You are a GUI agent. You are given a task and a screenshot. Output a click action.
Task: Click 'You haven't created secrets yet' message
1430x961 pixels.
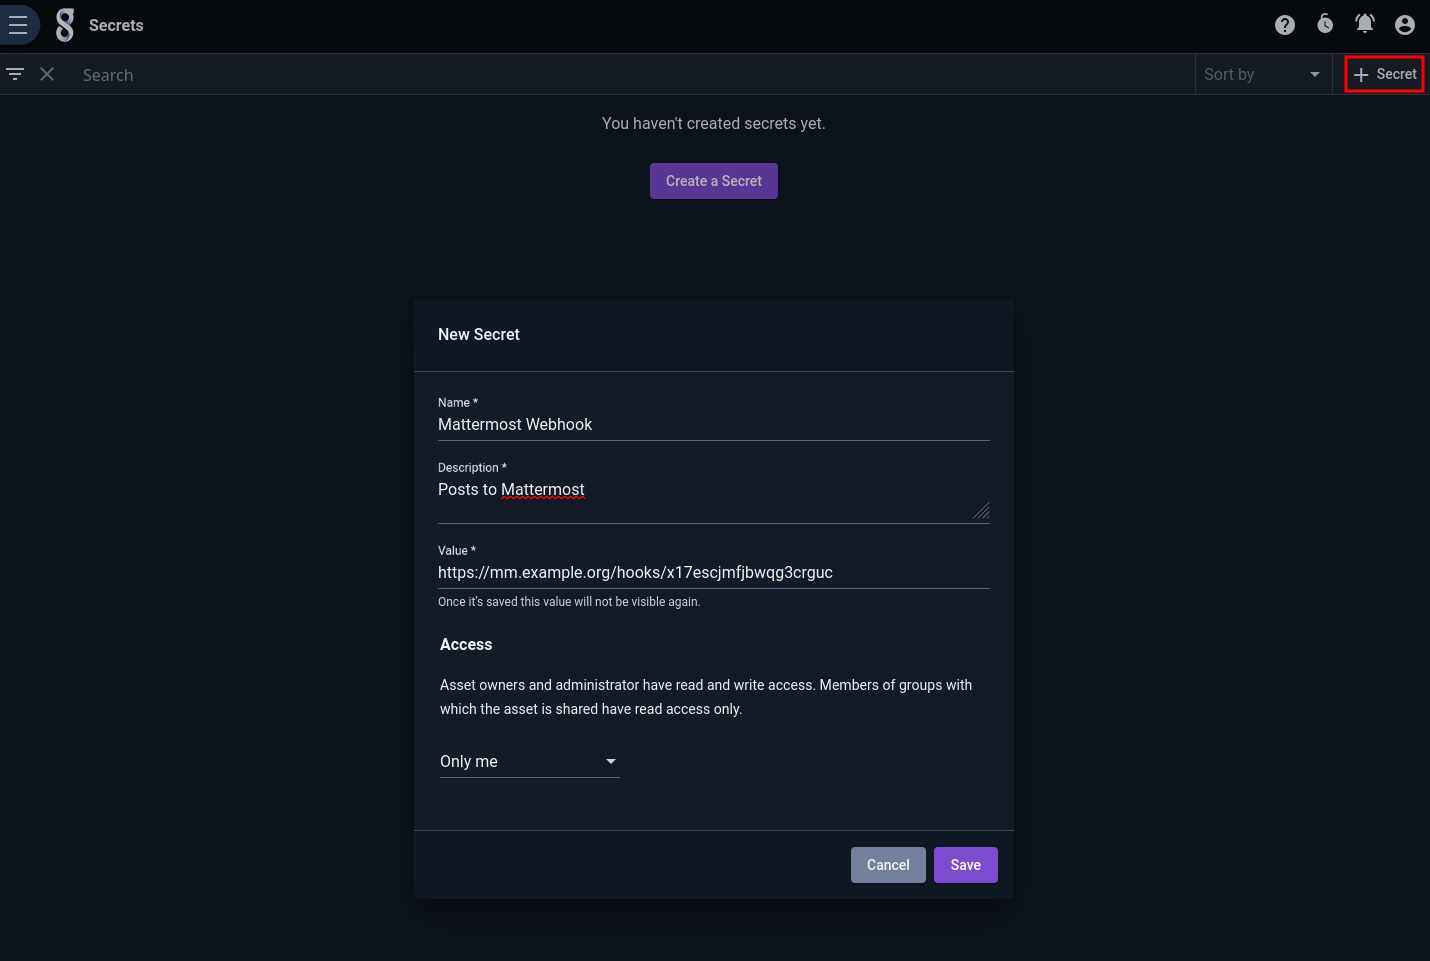(x=714, y=124)
